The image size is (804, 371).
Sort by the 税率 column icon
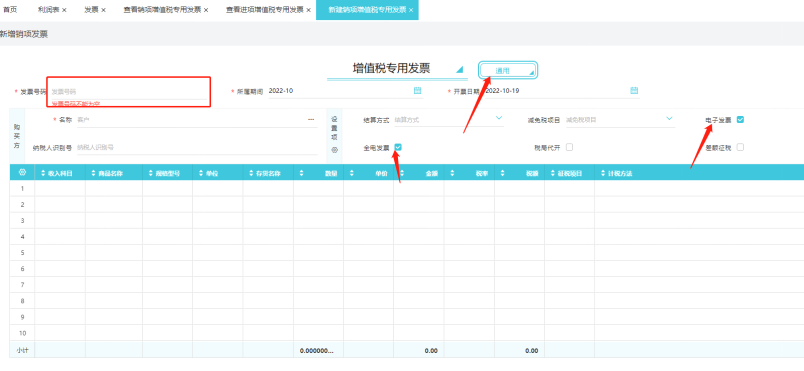point(452,174)
